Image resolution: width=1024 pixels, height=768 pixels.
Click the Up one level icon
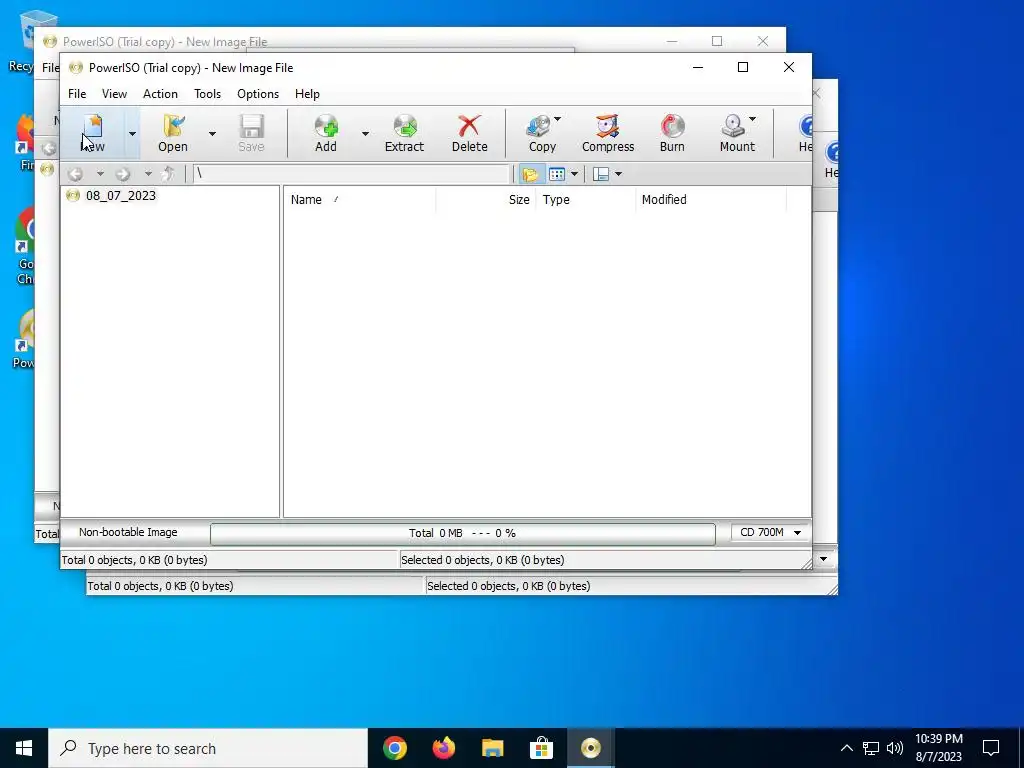coord(168,174)
